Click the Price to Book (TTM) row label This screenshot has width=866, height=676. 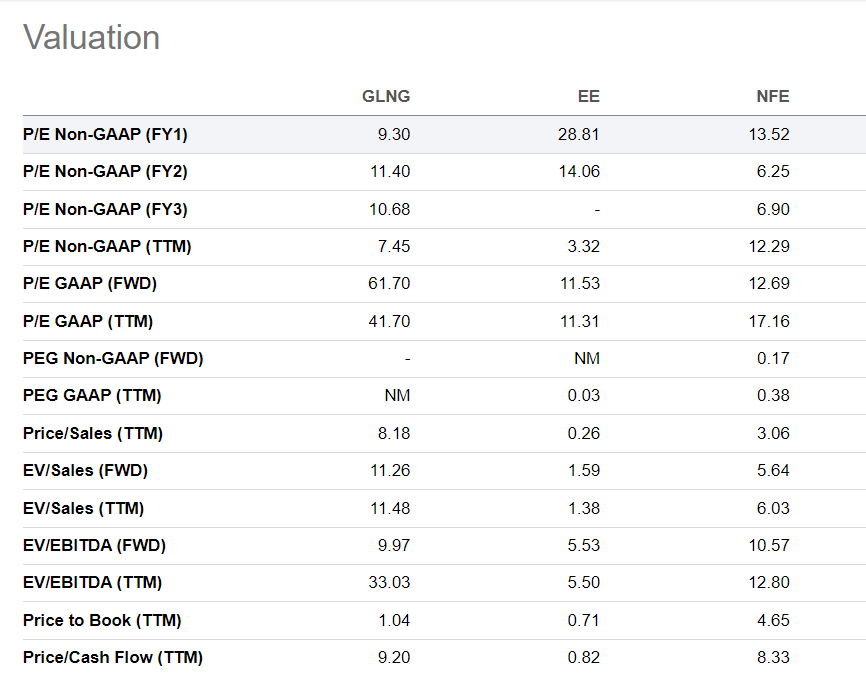pos(100,620)
